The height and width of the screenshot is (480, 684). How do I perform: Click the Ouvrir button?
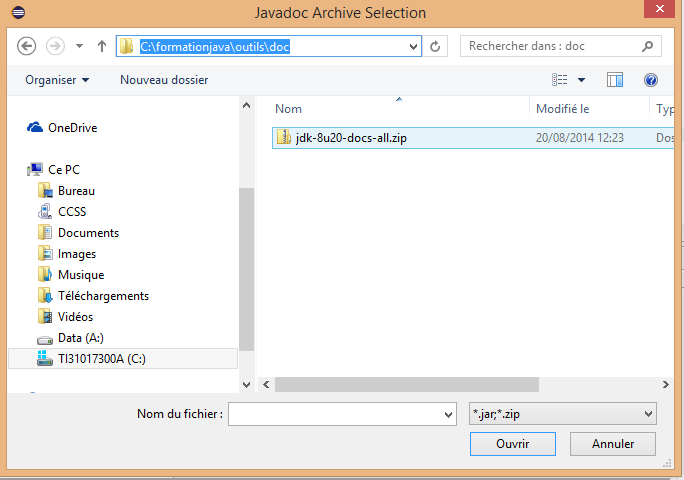[x=513, y=444]
